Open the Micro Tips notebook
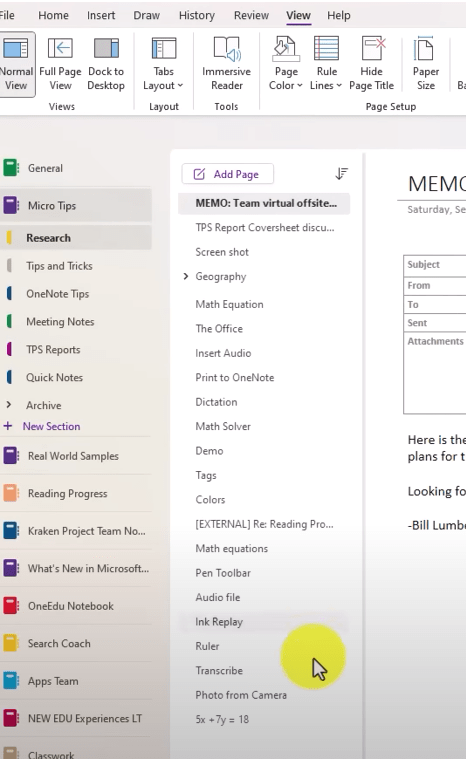Screen dimensions: 466x759 click(75, 205)
